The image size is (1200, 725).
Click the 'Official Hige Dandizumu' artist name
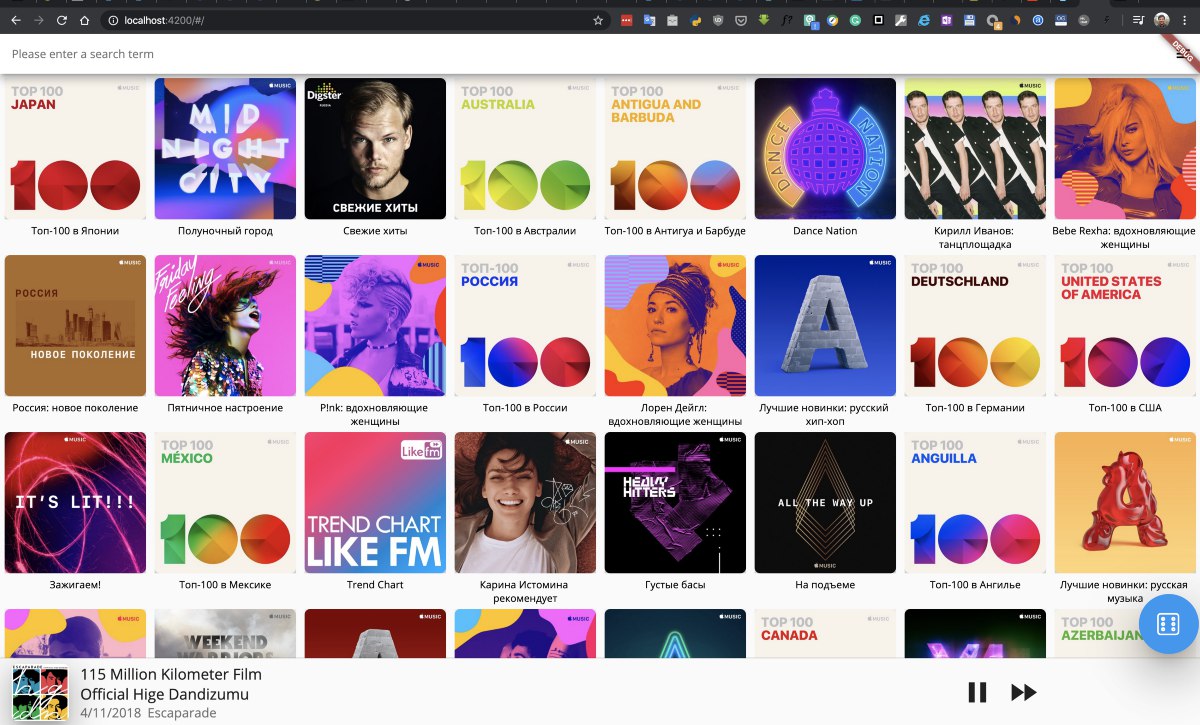tap(164, 694)
